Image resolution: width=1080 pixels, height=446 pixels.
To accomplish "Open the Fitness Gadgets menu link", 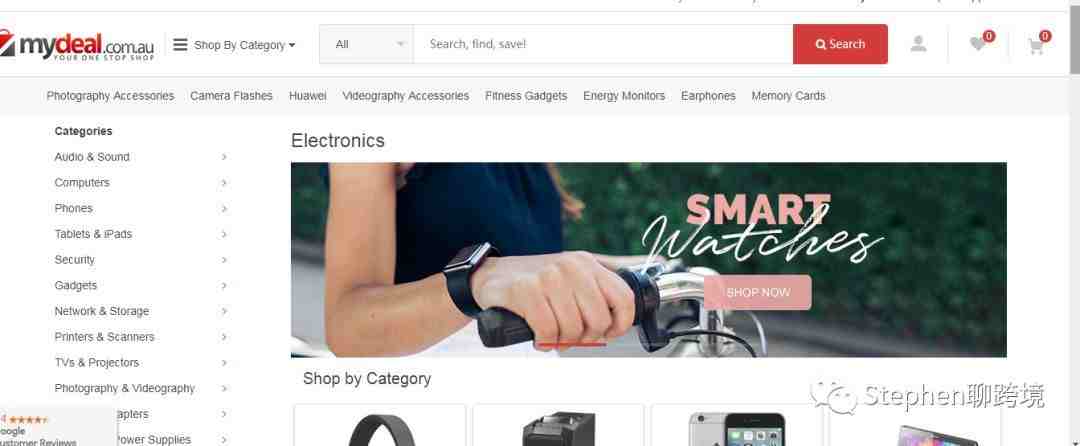I will pos(526,96).
